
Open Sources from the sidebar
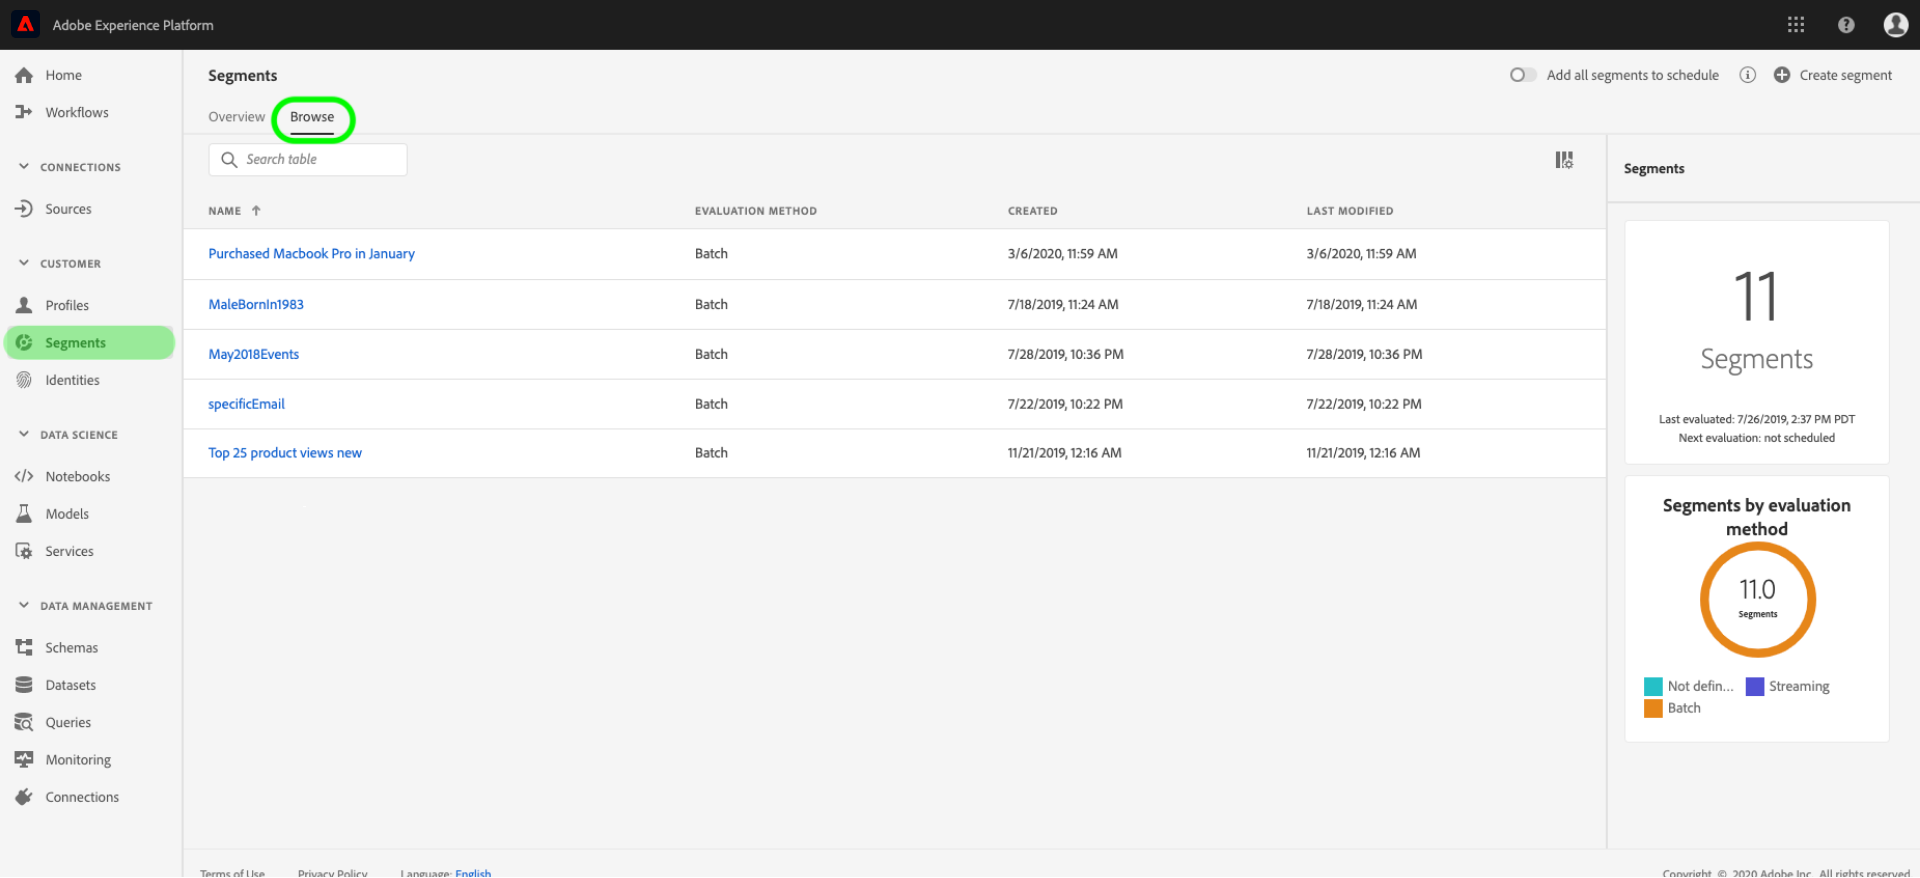pos(68,209)
